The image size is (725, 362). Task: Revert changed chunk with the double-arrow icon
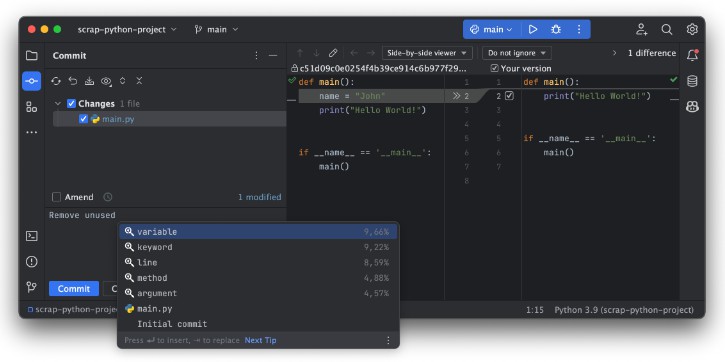[x=456, y=96]
